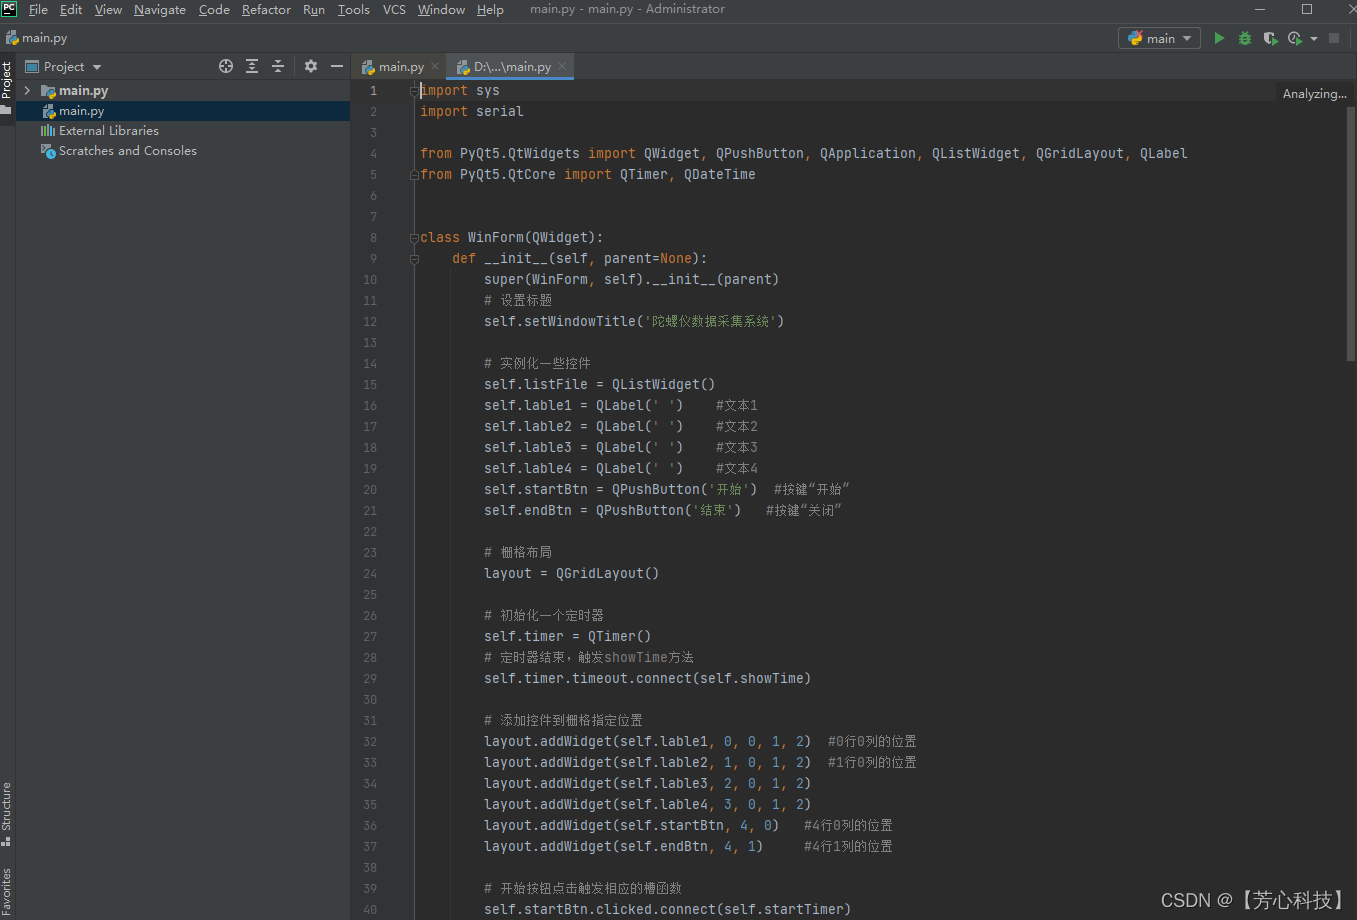
Task: Collapse all in Project panel
Action: [278, 66]
